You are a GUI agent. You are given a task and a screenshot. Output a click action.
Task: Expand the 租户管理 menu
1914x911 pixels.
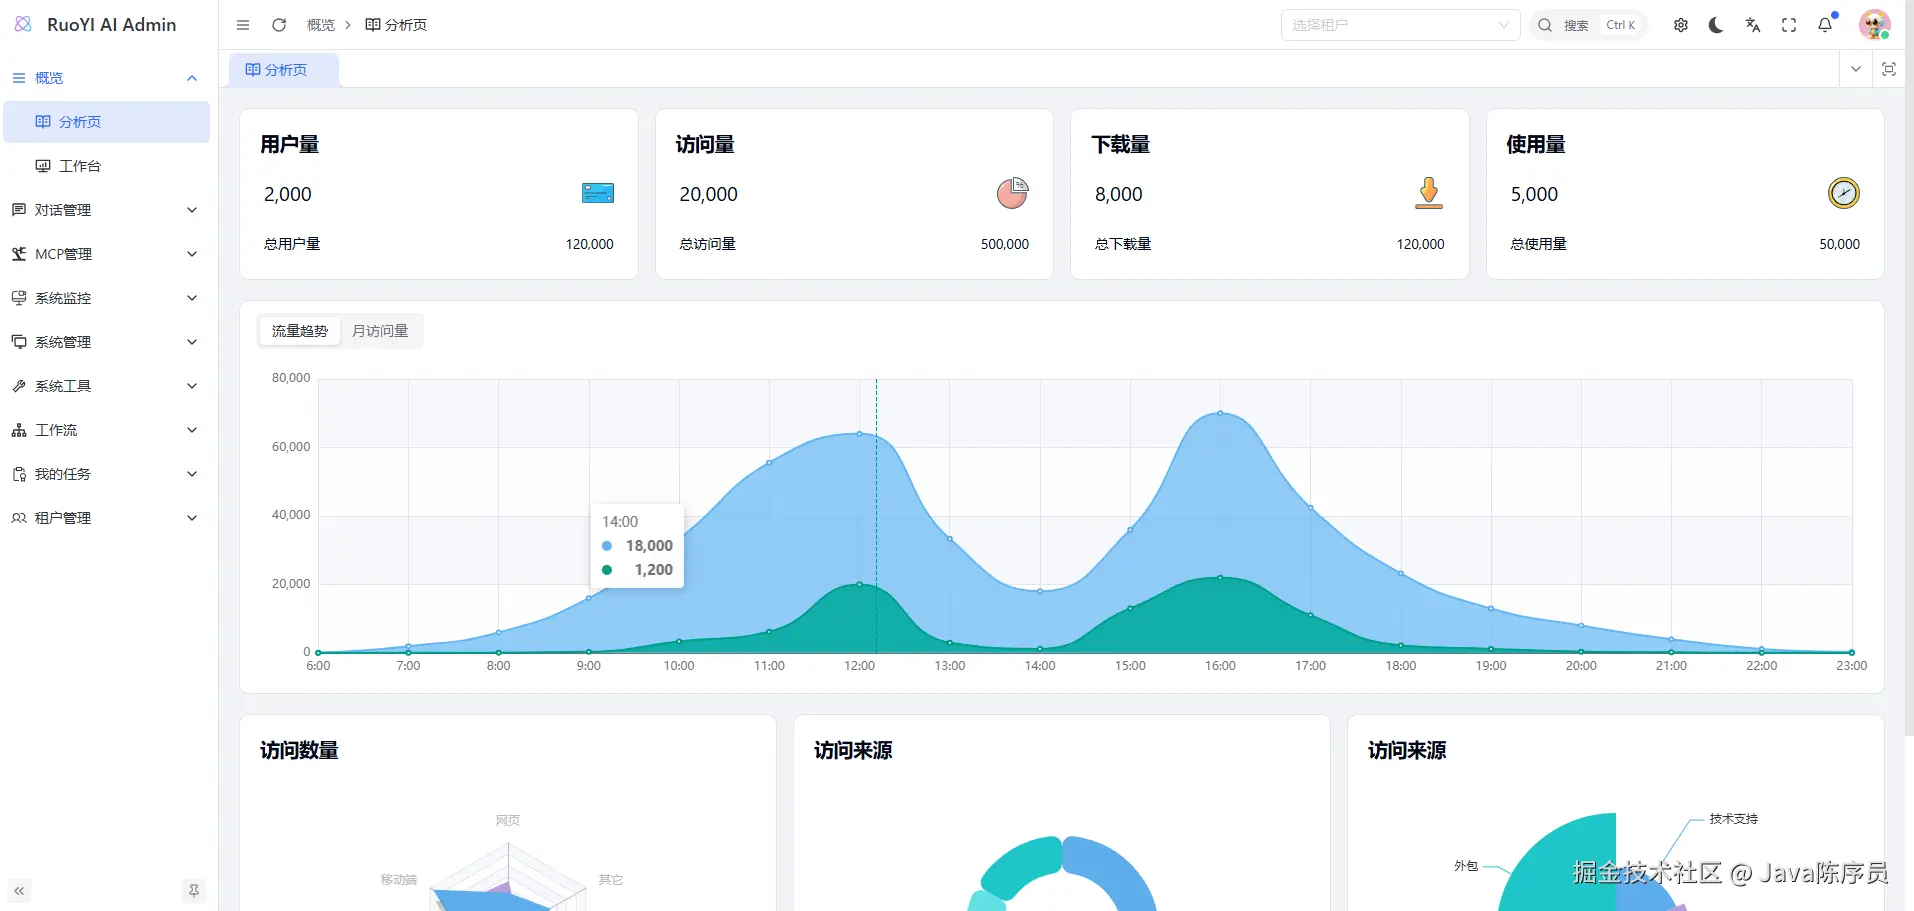coord(106,518)
